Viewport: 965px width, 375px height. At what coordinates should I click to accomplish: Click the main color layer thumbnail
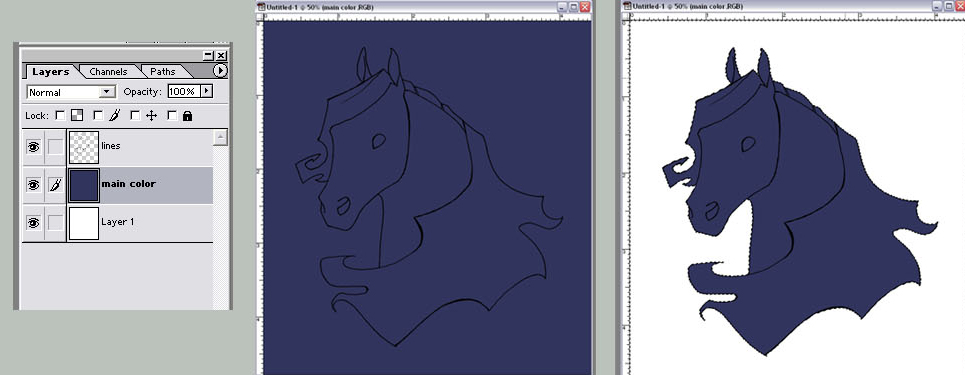click(84, 185)
